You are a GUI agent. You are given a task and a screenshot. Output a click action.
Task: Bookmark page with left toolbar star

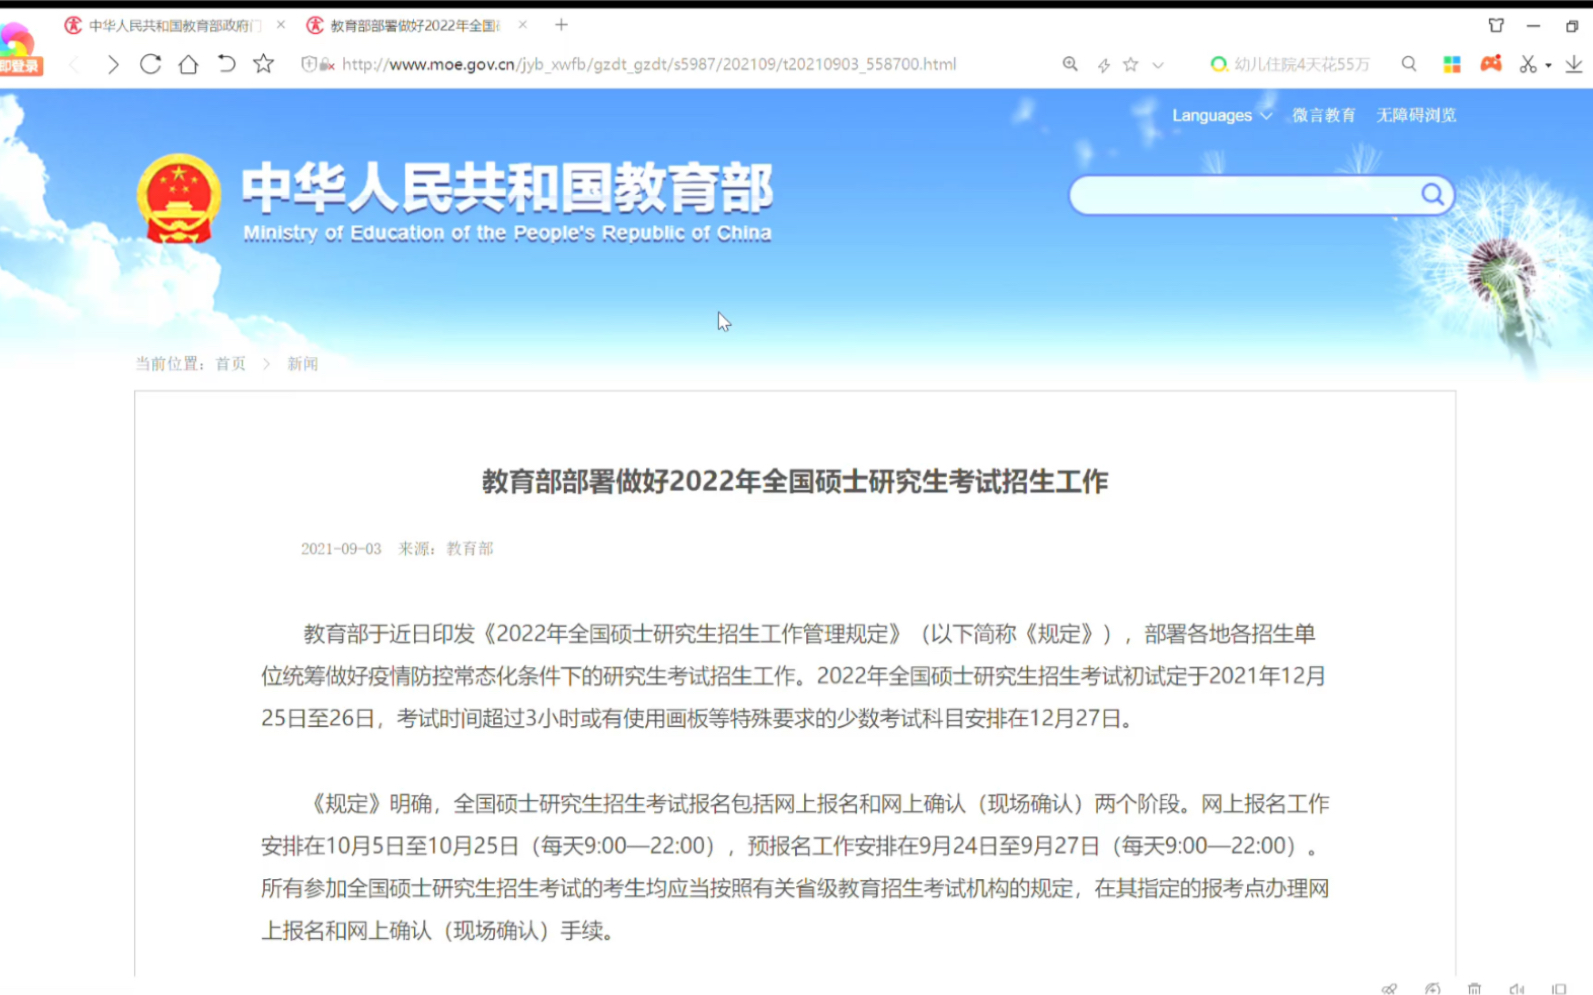click(x=263, y=64)
